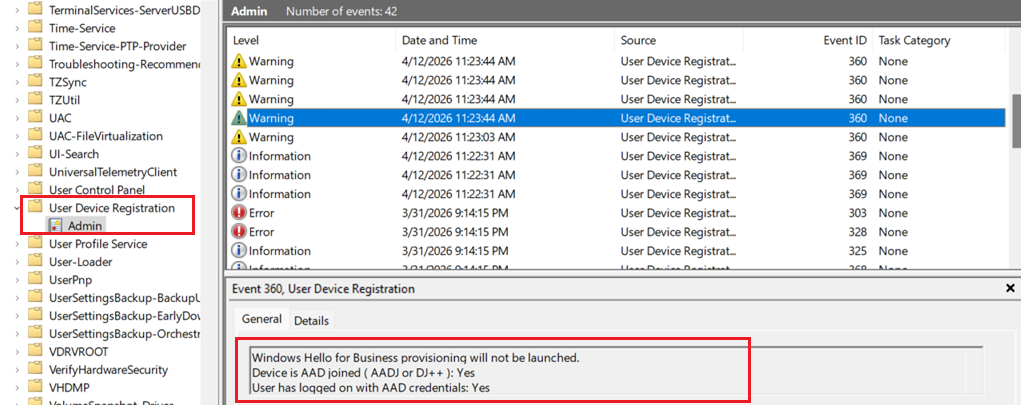This screenshot has width=1021, height=405.
Task: Collapse the User Device Registration node
Action: click(x=17, y=208)
